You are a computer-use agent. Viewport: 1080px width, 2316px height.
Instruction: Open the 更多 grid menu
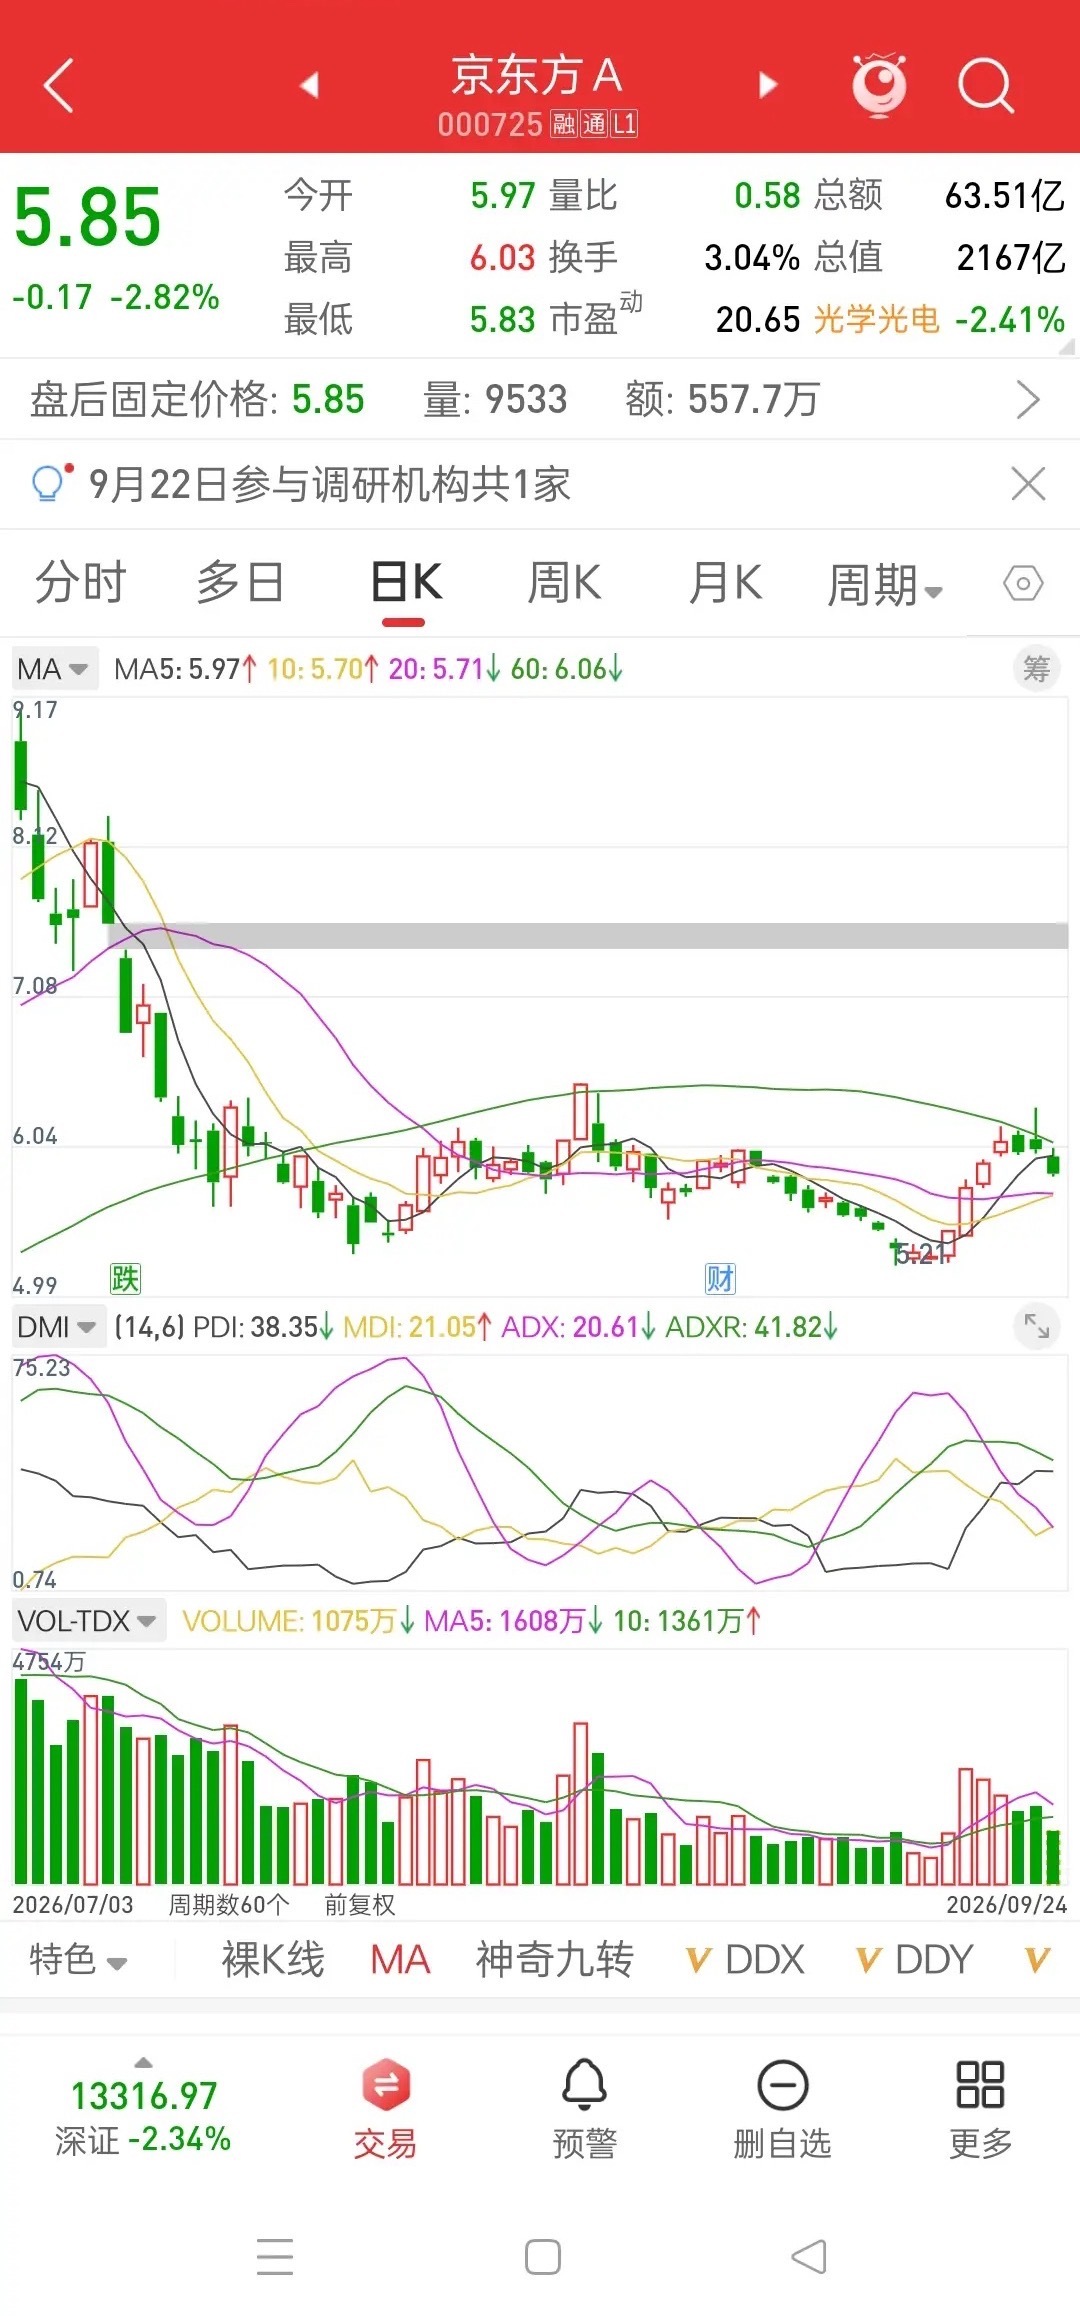980,2110
